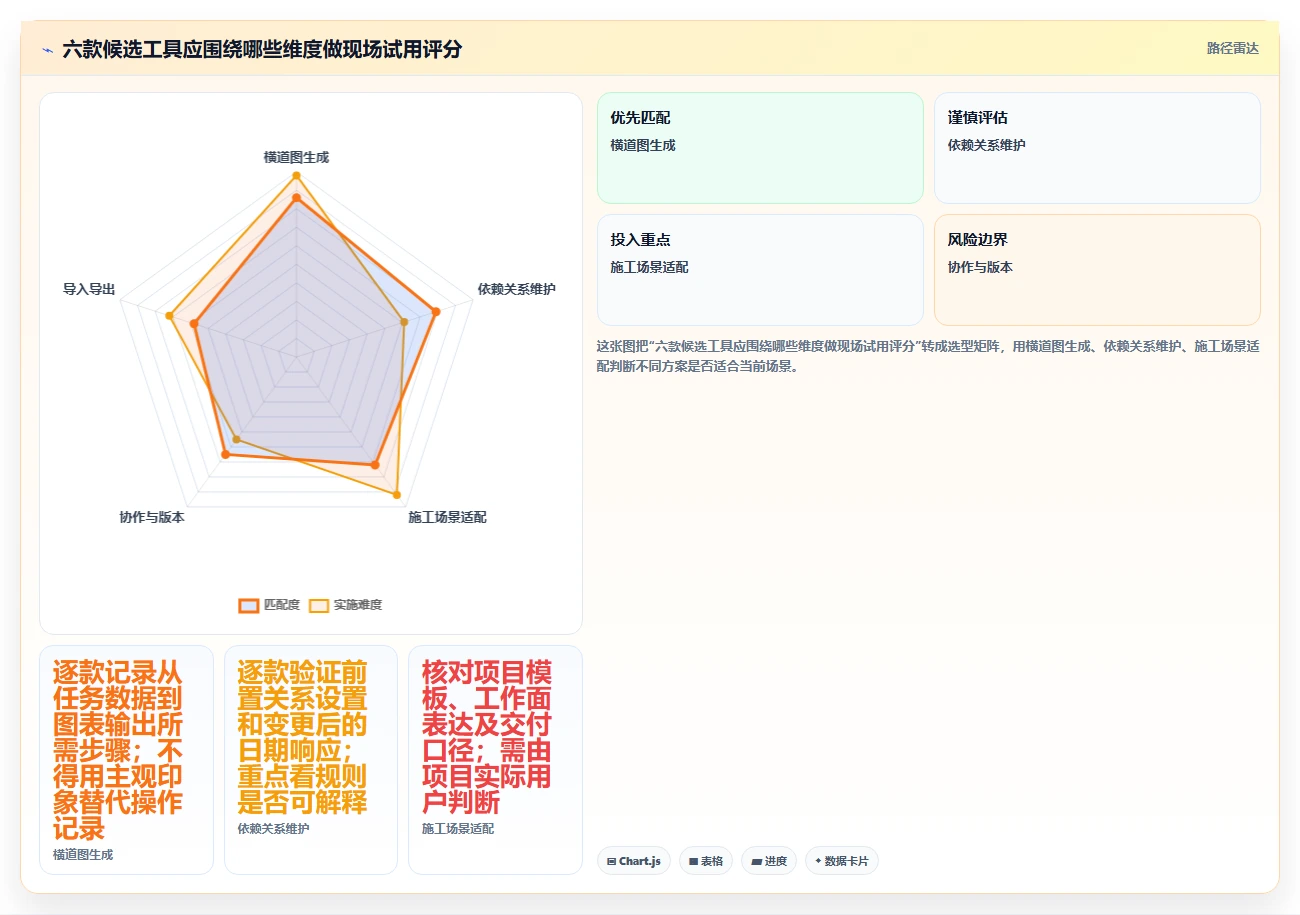Click the lightning icon beside the title
Image resolution: width=1300 pixels, height=915 pixels.
coord(47,49)
